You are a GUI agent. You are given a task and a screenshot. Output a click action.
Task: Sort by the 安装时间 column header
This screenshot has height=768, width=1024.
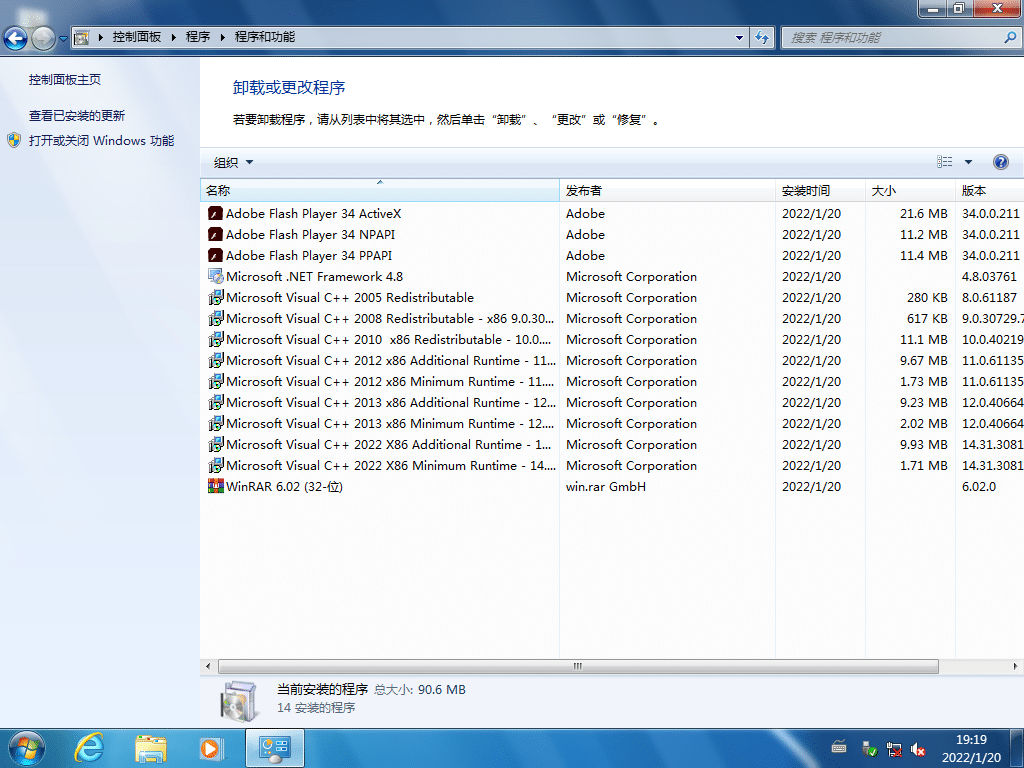[x=821, y=191]
